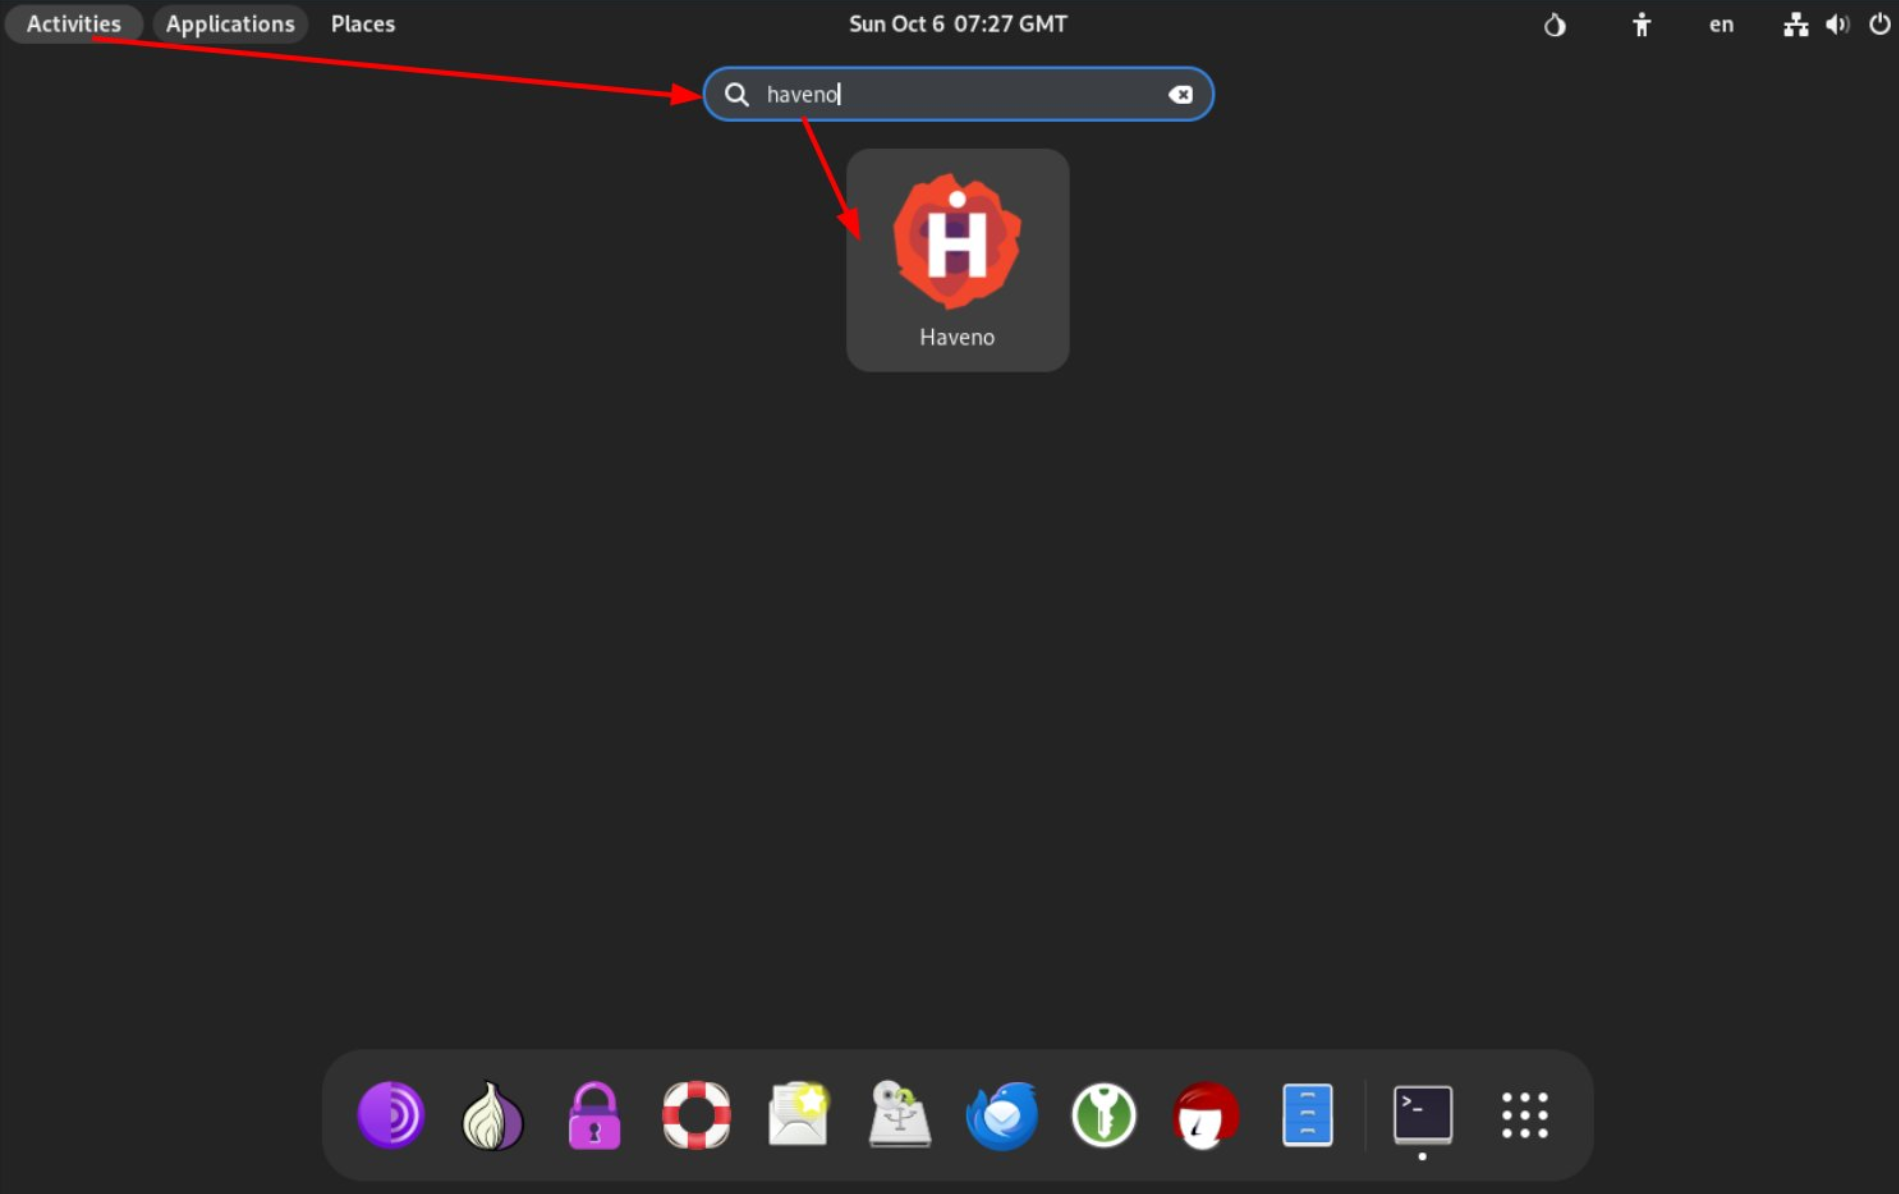The width and height of the screenshot is (1899, 1194).
Task: Open the Tor status onion indicator
Action: tap(1554, 24)
